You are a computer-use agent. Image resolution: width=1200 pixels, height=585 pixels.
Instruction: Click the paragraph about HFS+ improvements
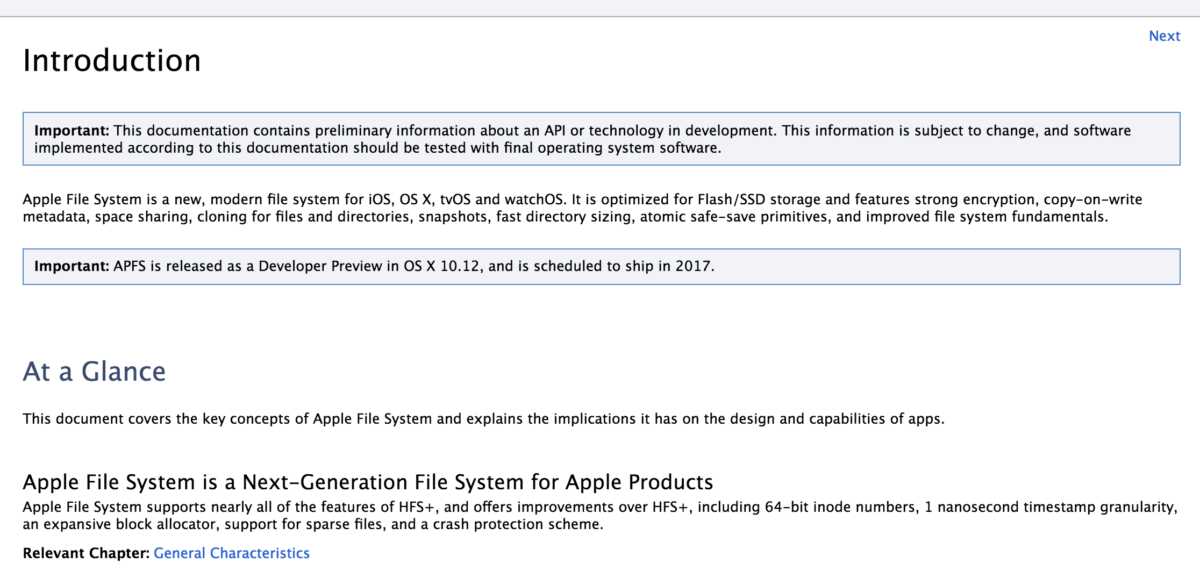598,516
